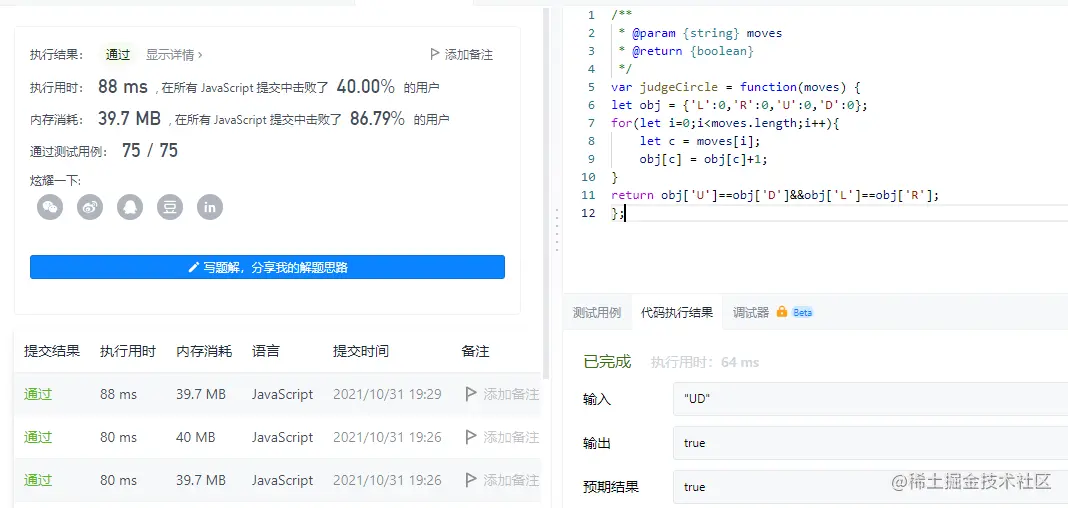Click the 88 ms cell in table
Image resolution: width=1068 pixels, height=508 pixels.
[x=118, y=394]
